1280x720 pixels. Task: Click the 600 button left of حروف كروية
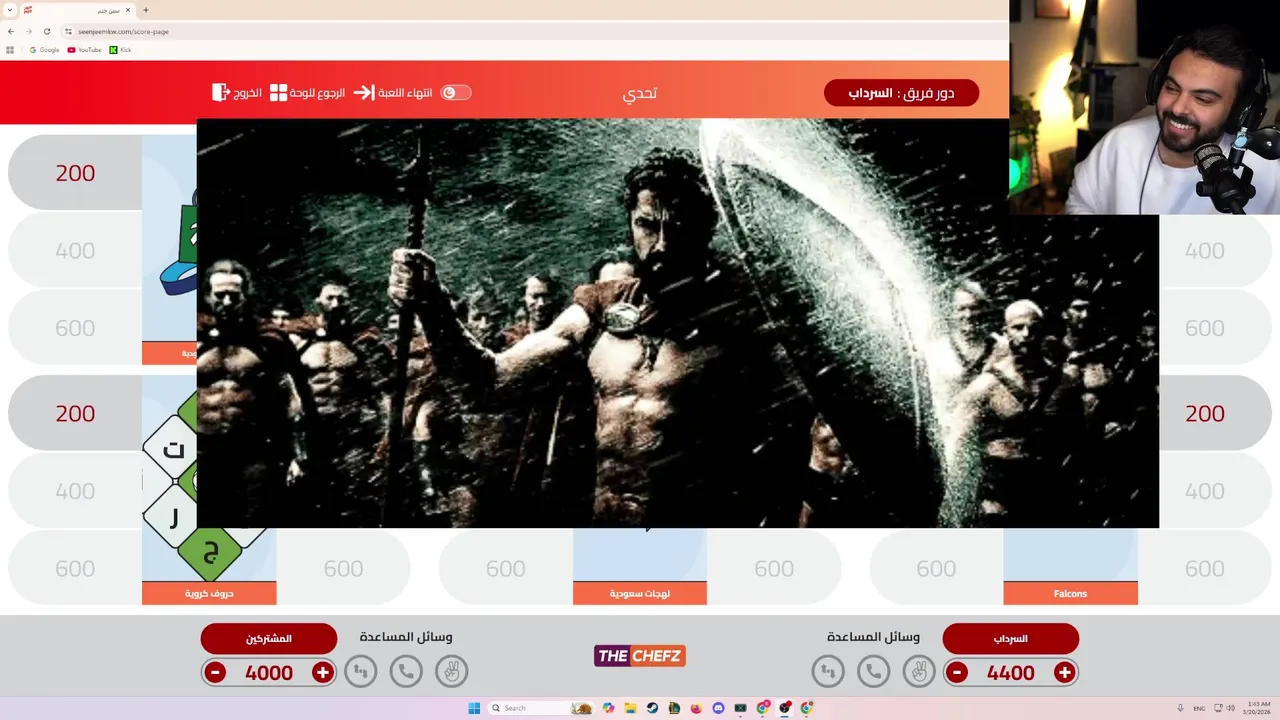click(75, 568)
